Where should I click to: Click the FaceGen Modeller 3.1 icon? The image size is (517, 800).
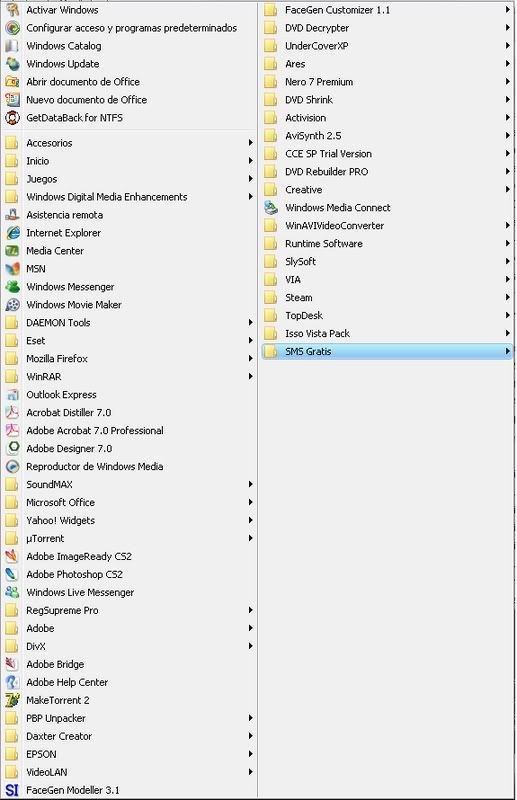pyautogui.click(x=12, y=790)
